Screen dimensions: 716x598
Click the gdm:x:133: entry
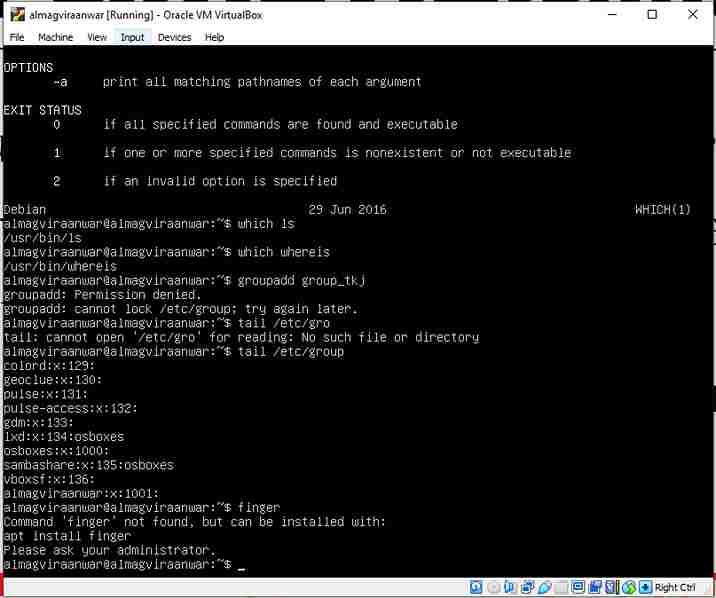39,422
